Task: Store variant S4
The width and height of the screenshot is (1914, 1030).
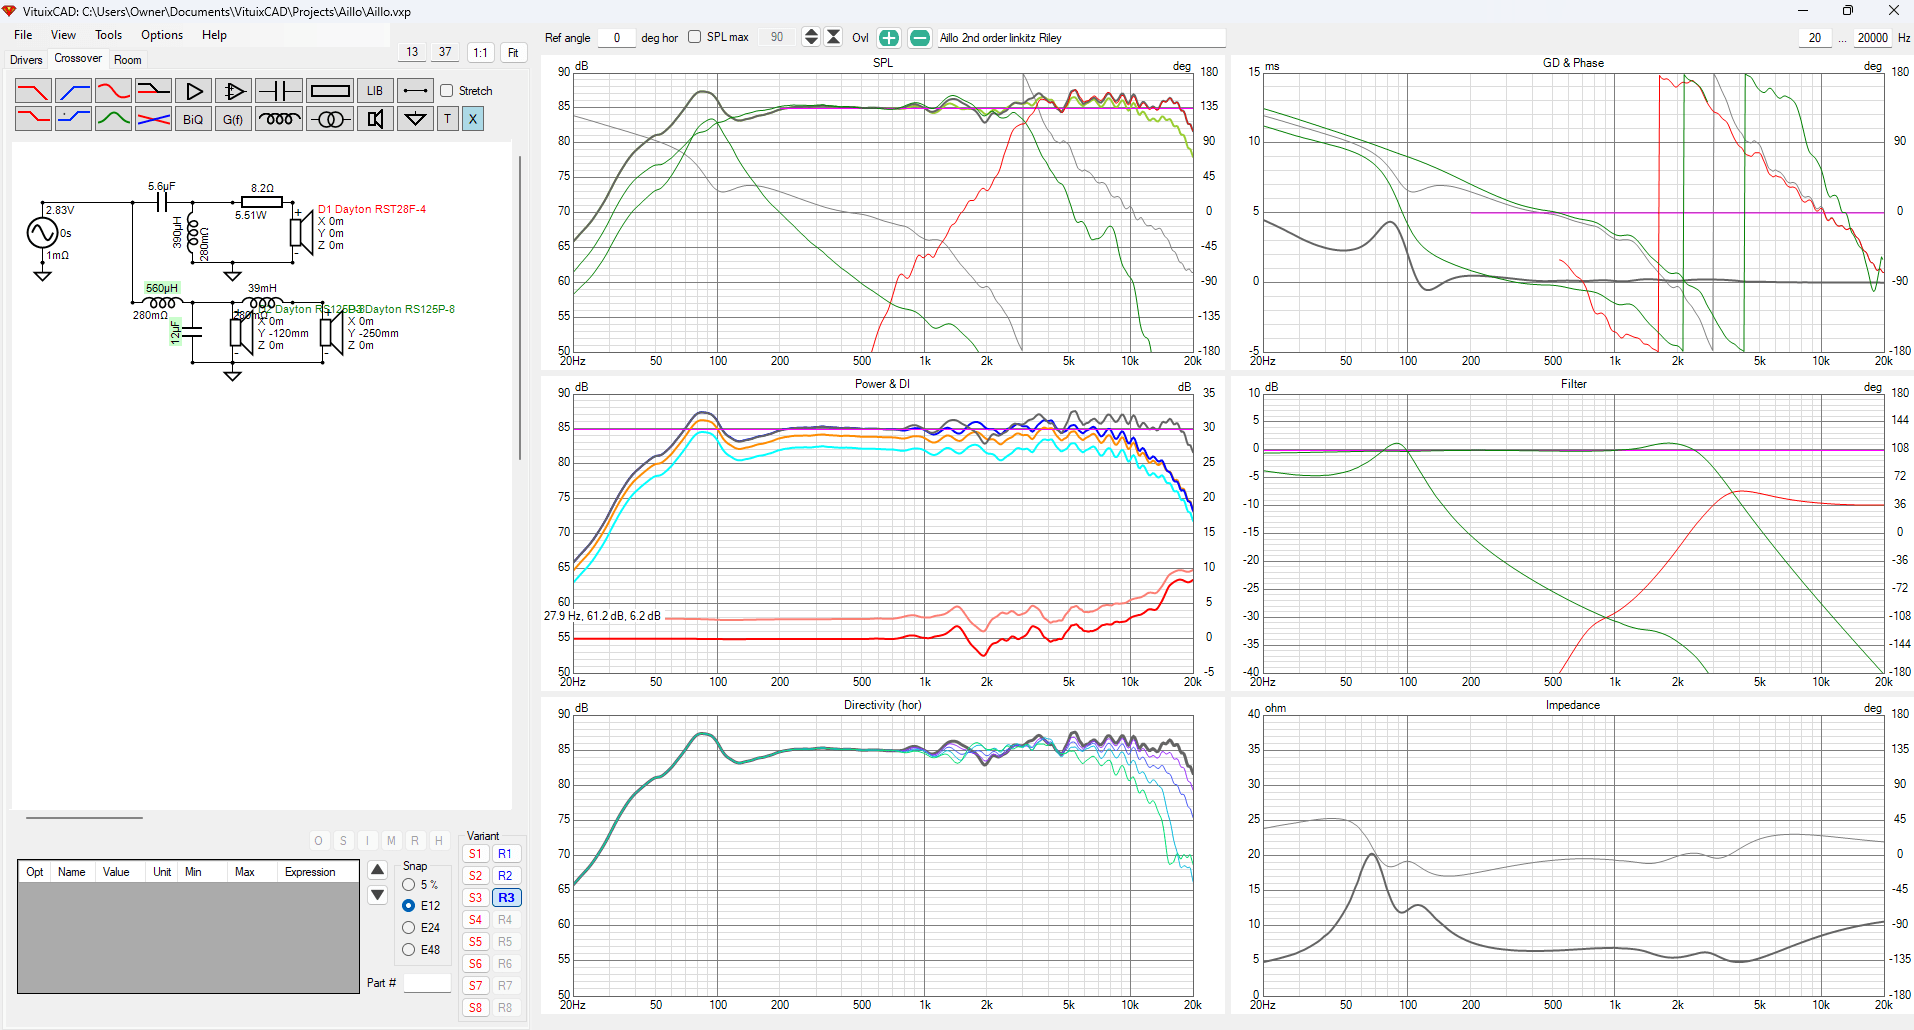Action: point(476,920)
